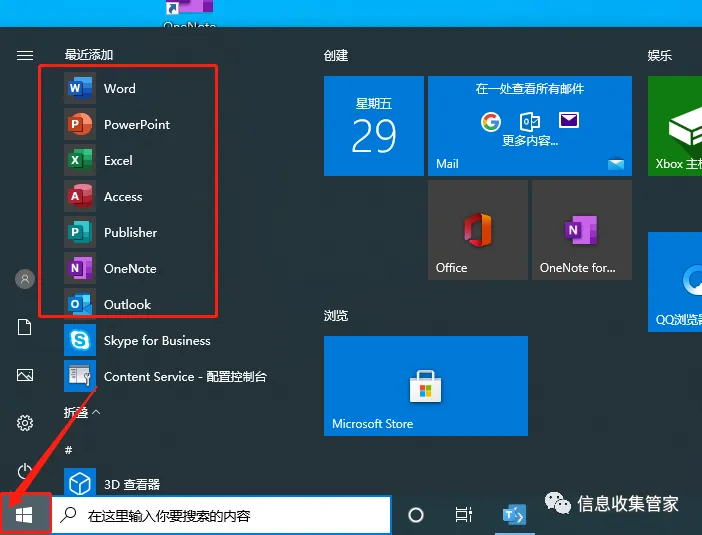Click the # alphabet index header
This screenshot has height=535, width=702.
68,449
